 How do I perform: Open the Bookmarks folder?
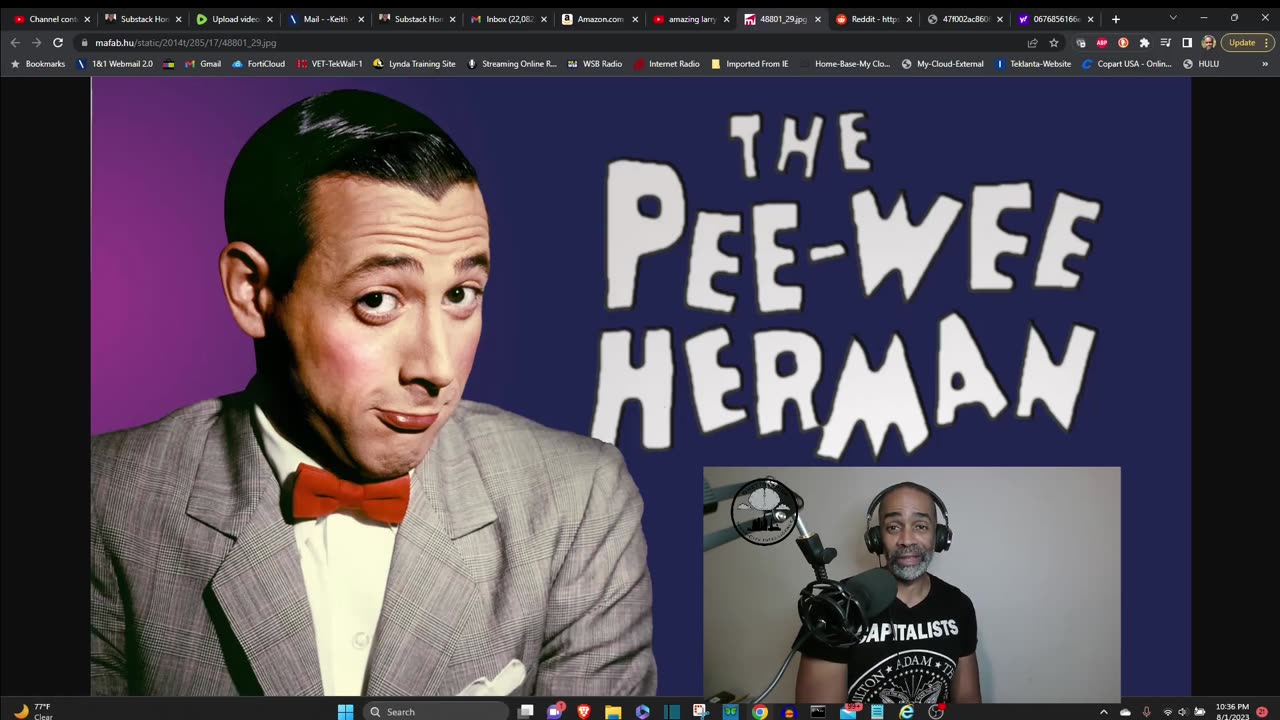(x=37, y=64)
